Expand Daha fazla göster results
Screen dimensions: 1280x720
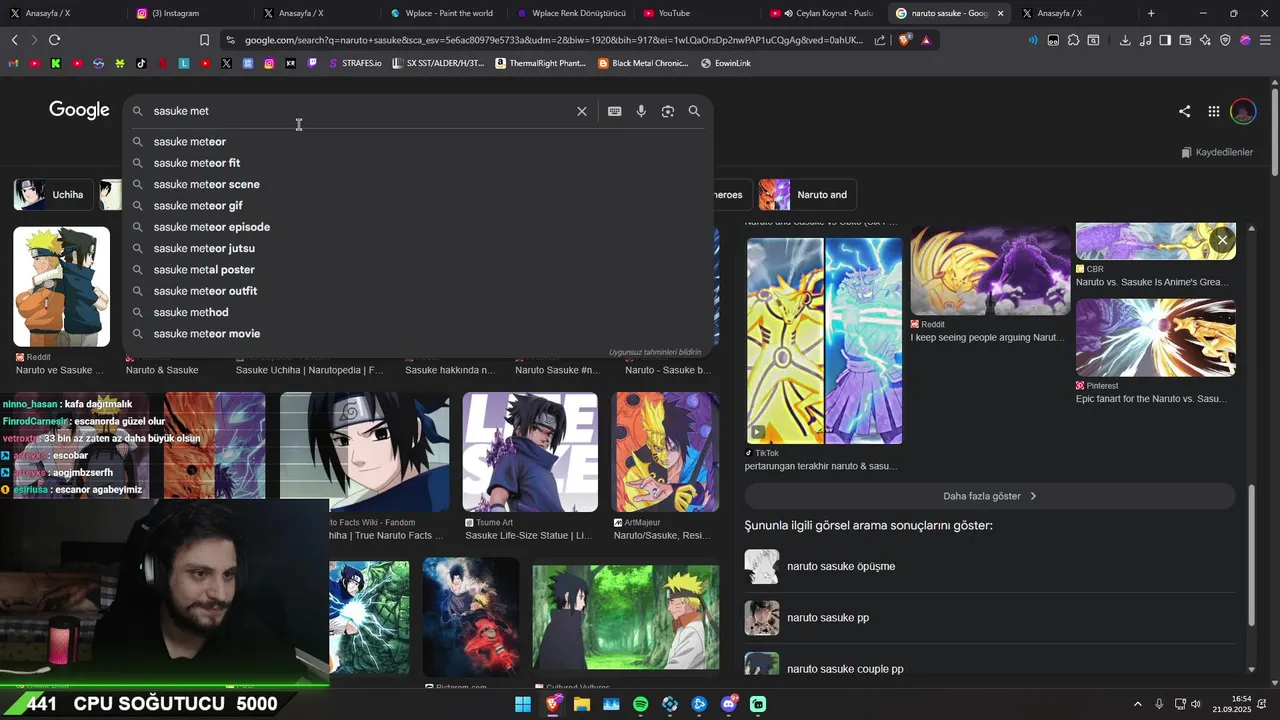989,496
